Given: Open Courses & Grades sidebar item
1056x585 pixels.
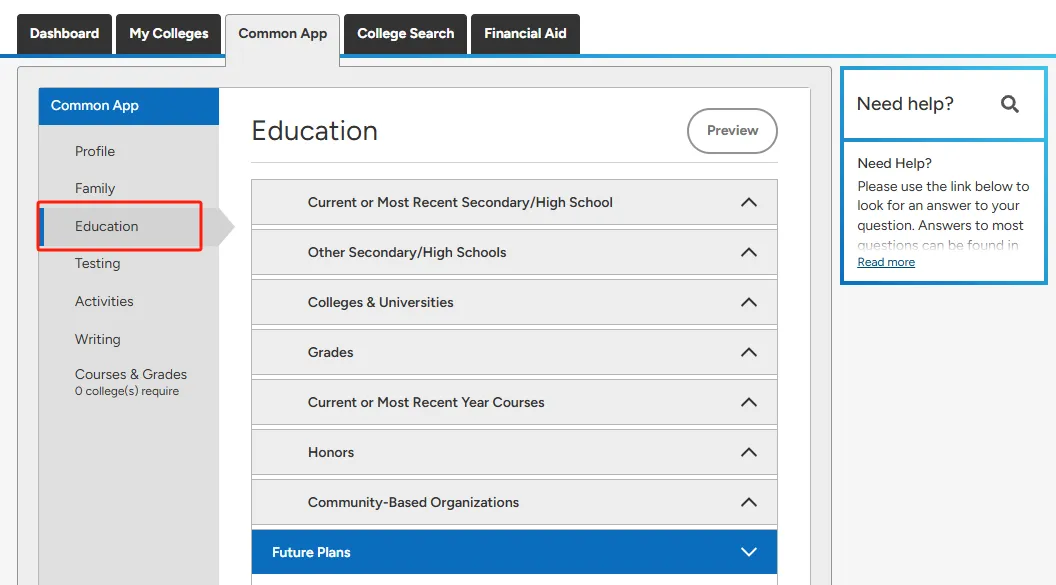Looking at the screenshot, I should click(131, 375).
